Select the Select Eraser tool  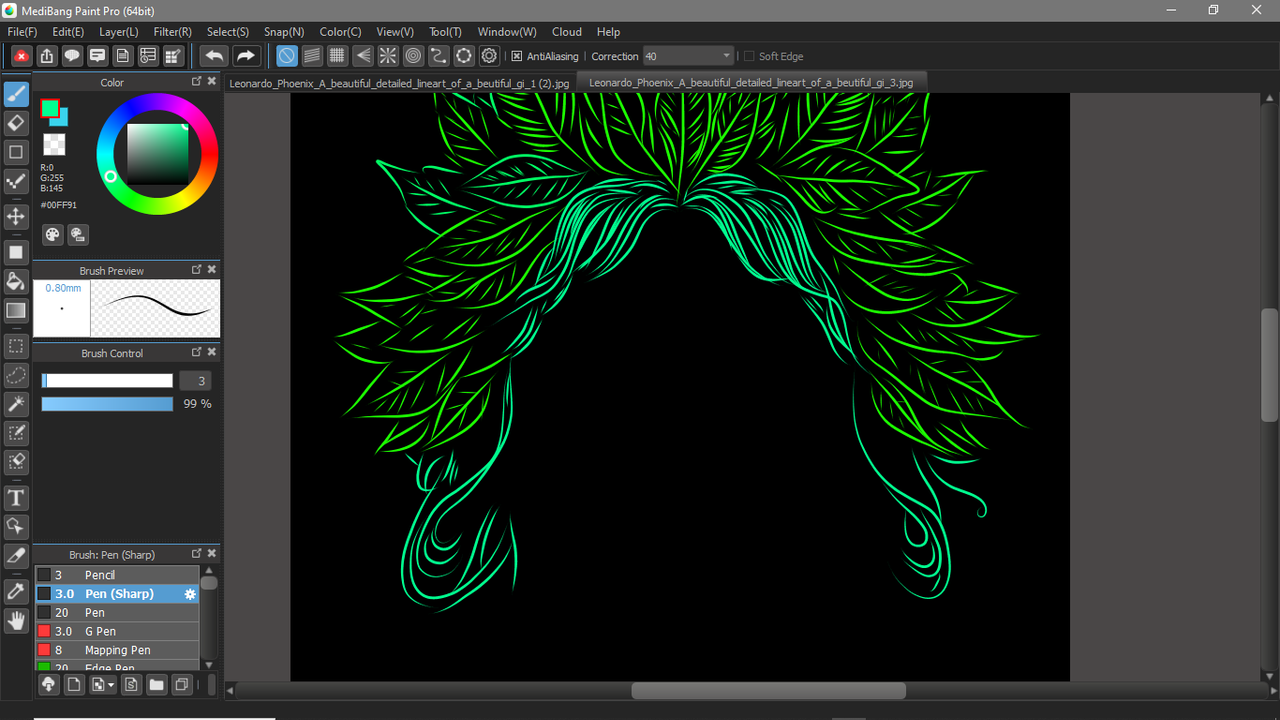tap(16, 462)
